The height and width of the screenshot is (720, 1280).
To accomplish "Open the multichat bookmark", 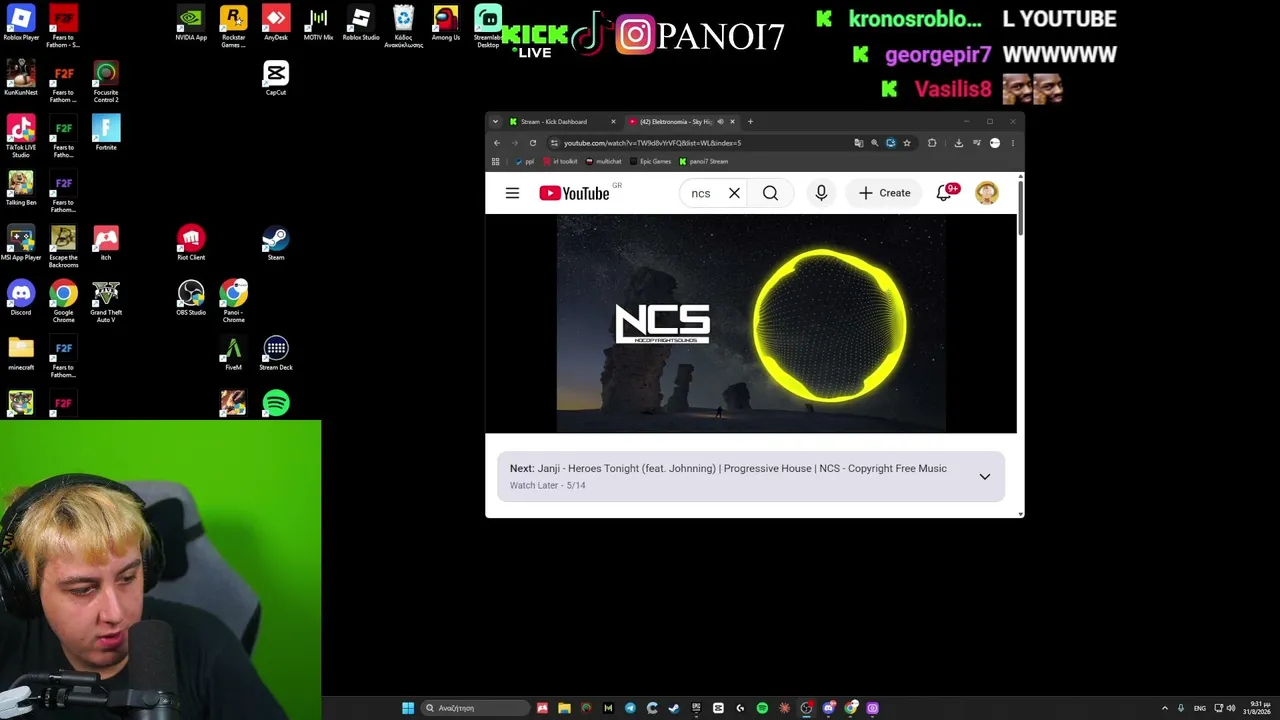I will point(604,162).
